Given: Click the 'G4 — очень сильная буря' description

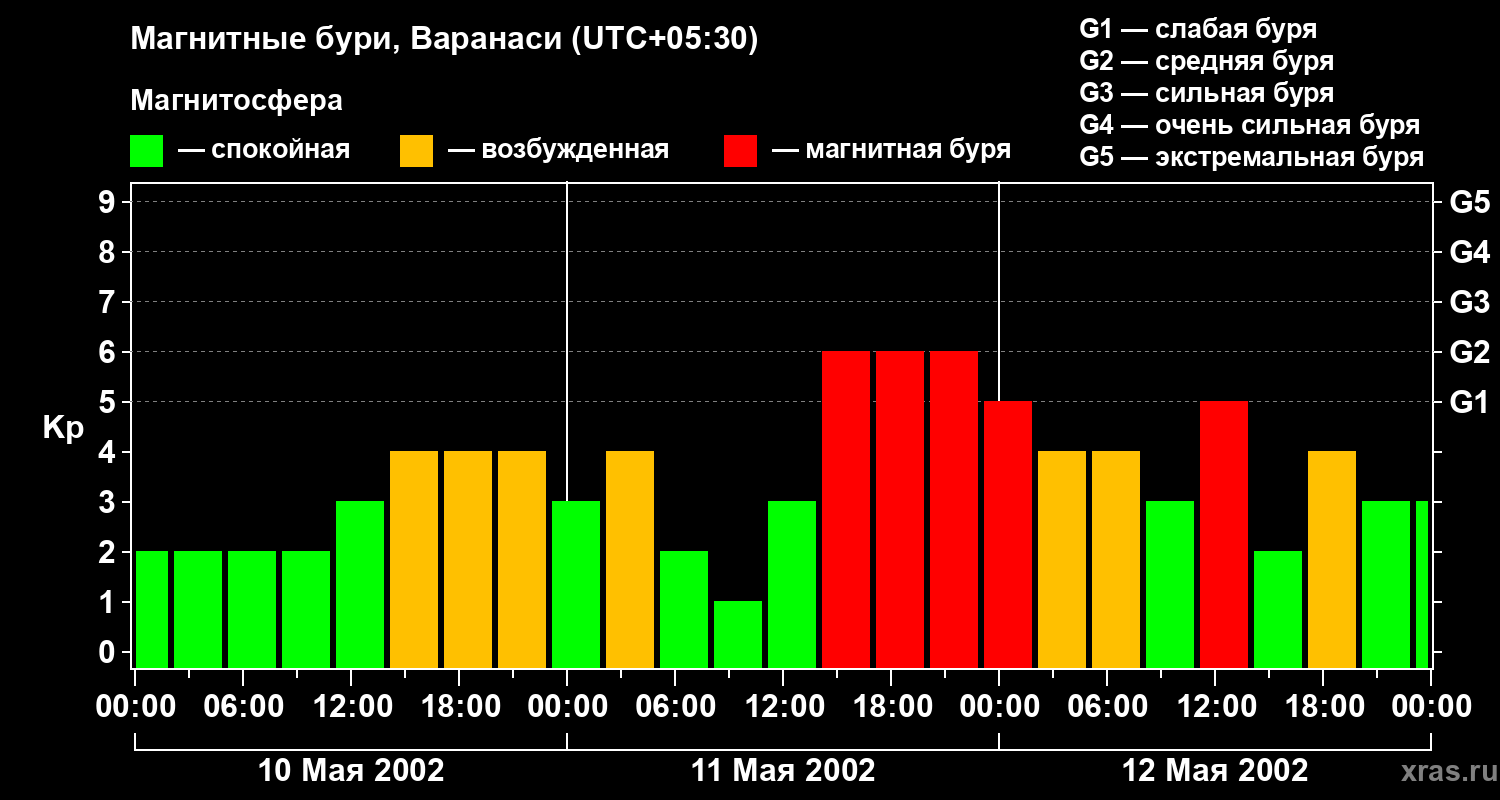Looking at the screenshot, I should pyautogui.click(x=1249, y=125).
